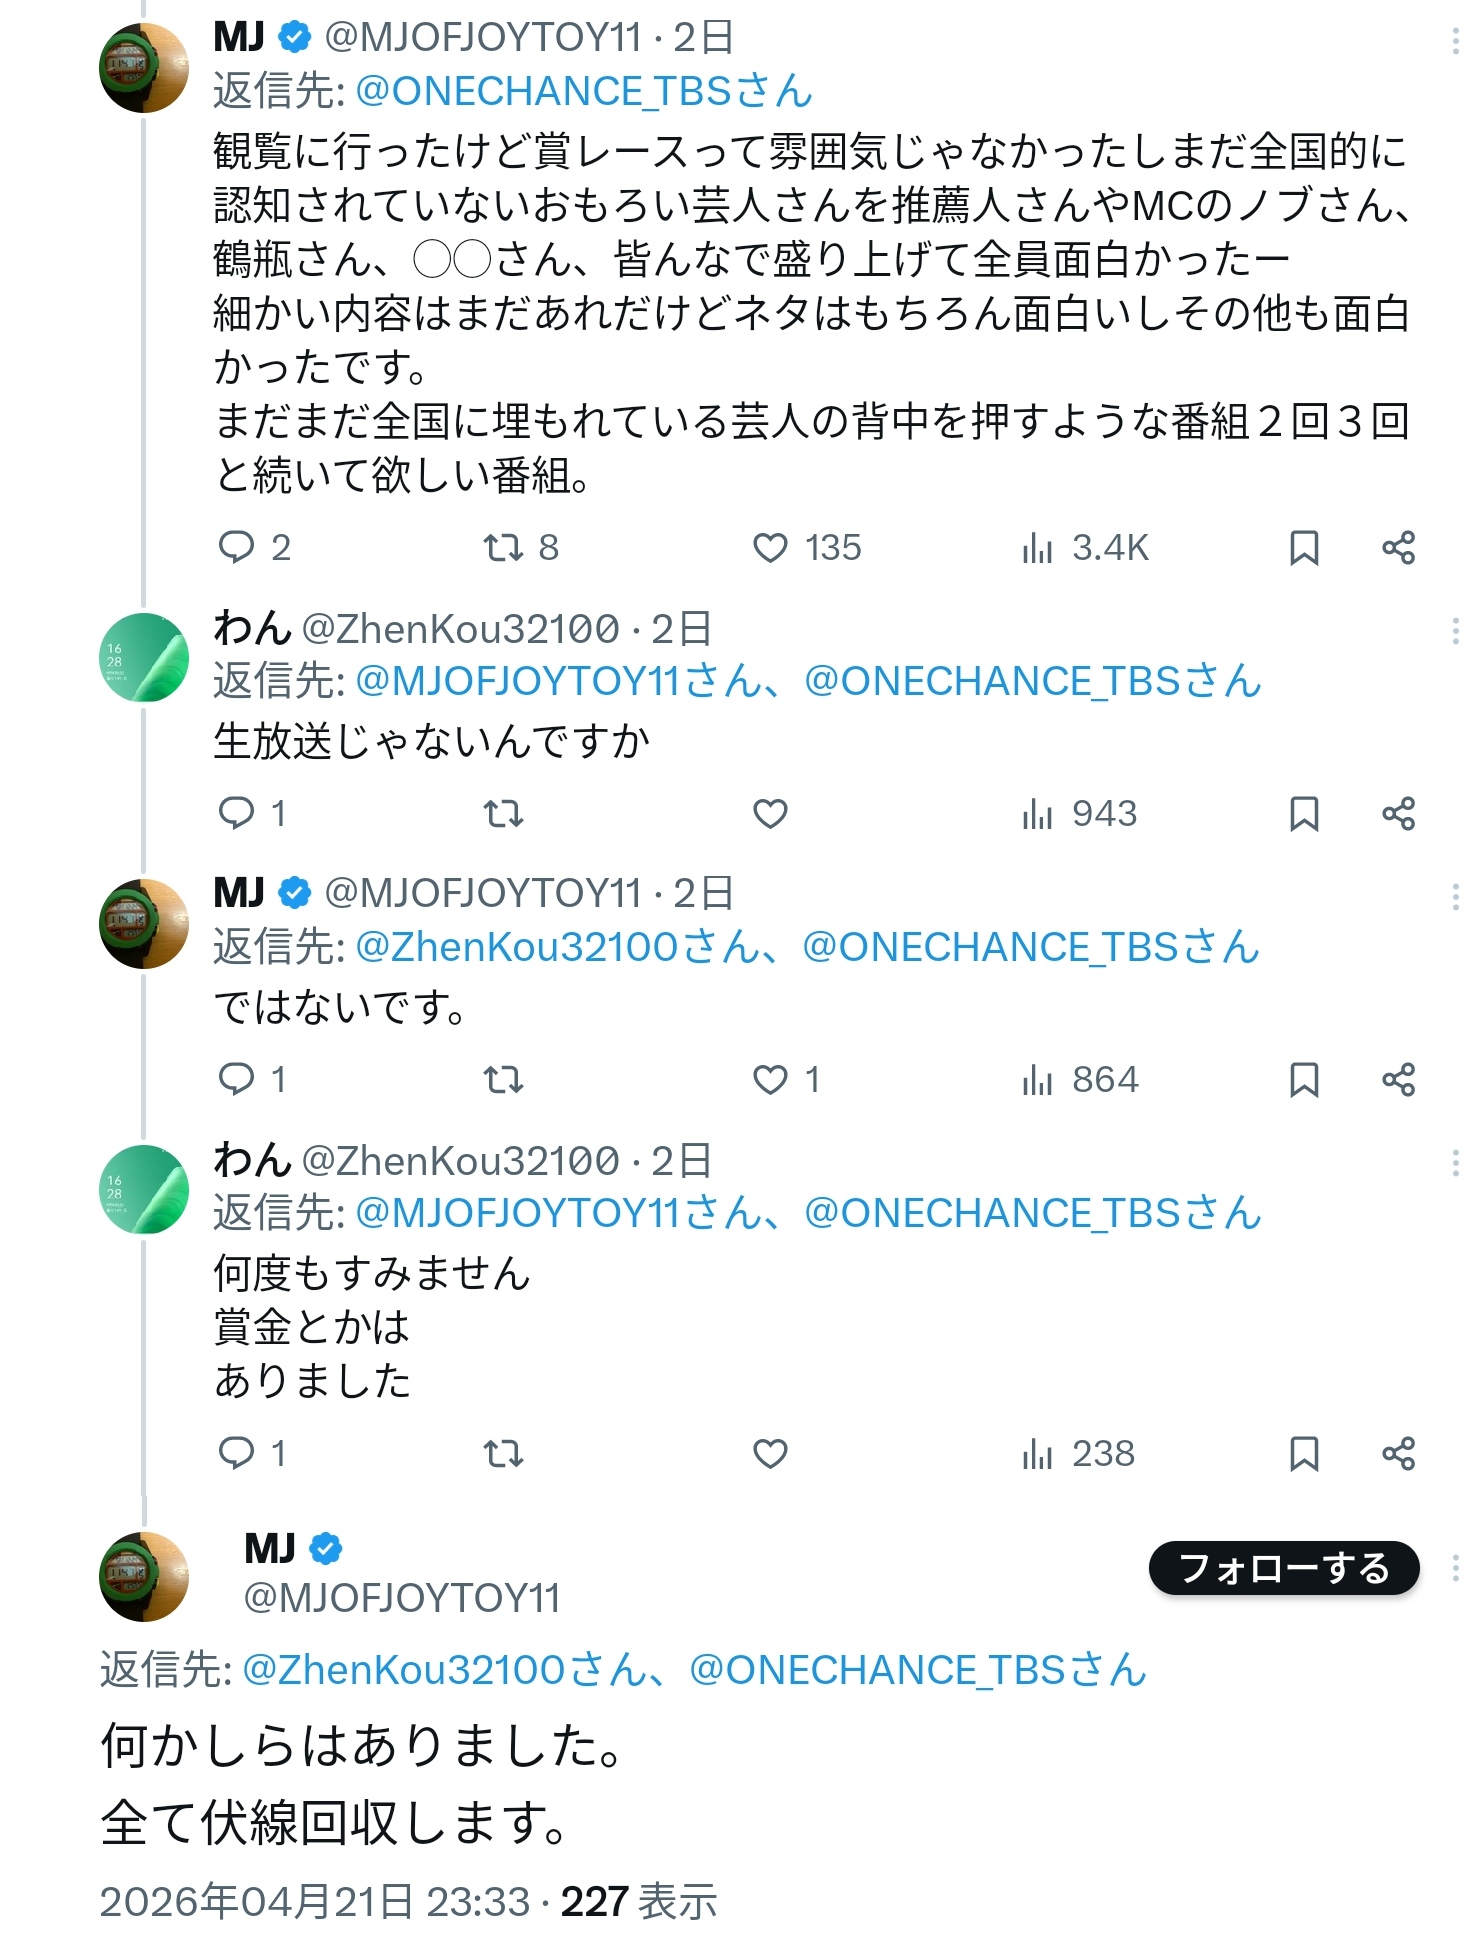
Task: Bookmark the '何度もすみません' tweet
Action: click(1304, 1454)
